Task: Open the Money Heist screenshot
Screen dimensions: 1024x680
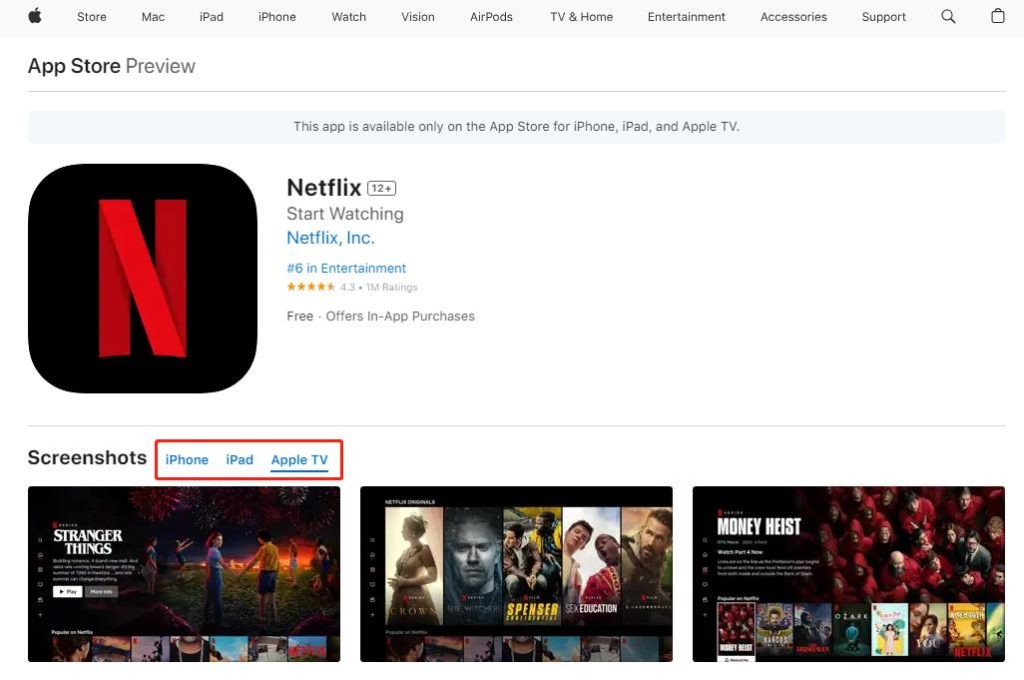Action: click(848, 574)
